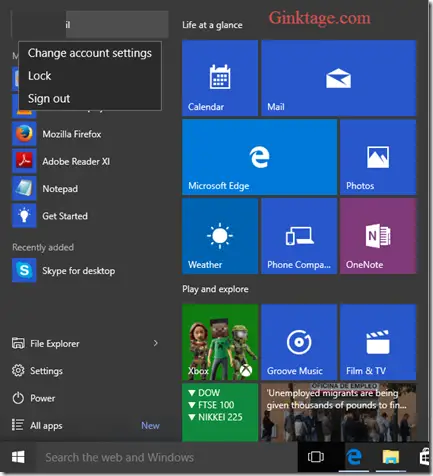The height and width of the screenshot is (476, 433).
Task: Click the Settings label
Action: coord(46,371)
